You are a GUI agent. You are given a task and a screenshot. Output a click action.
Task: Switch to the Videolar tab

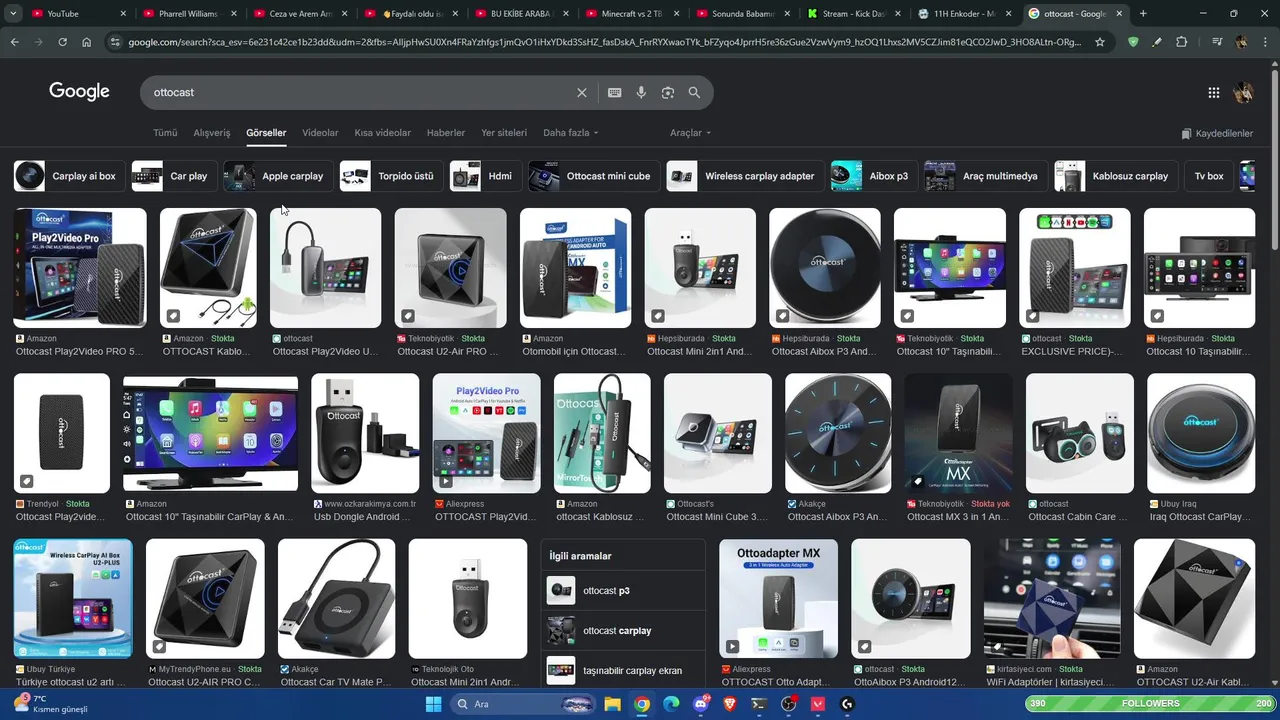point(320,132)
